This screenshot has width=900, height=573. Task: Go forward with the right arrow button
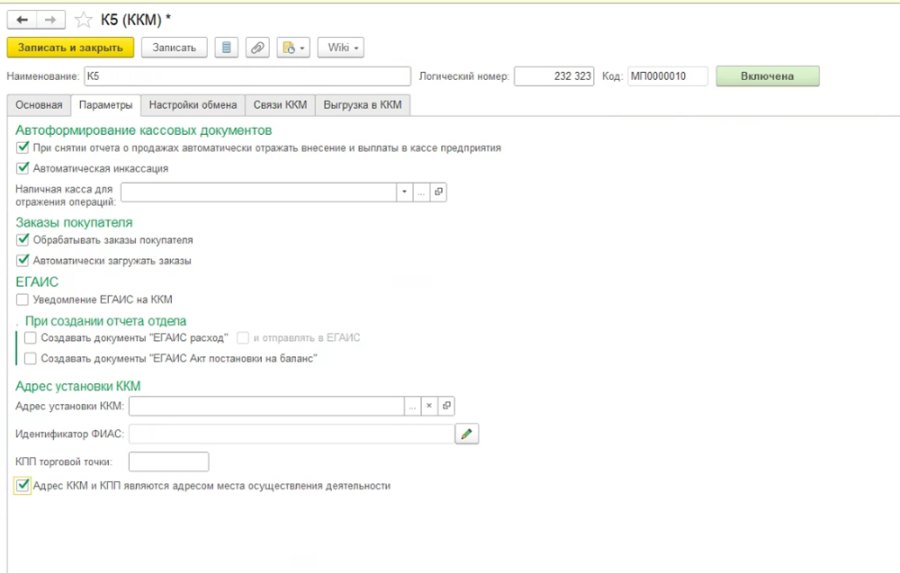coord(51,20)
